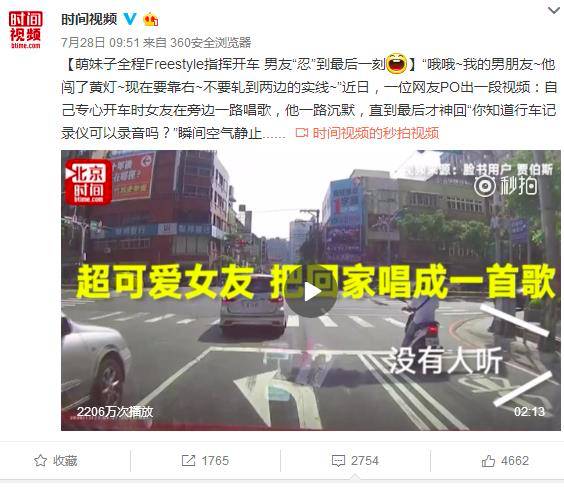Click the video icon before 秒拍视频 link

tap(302, 133)
